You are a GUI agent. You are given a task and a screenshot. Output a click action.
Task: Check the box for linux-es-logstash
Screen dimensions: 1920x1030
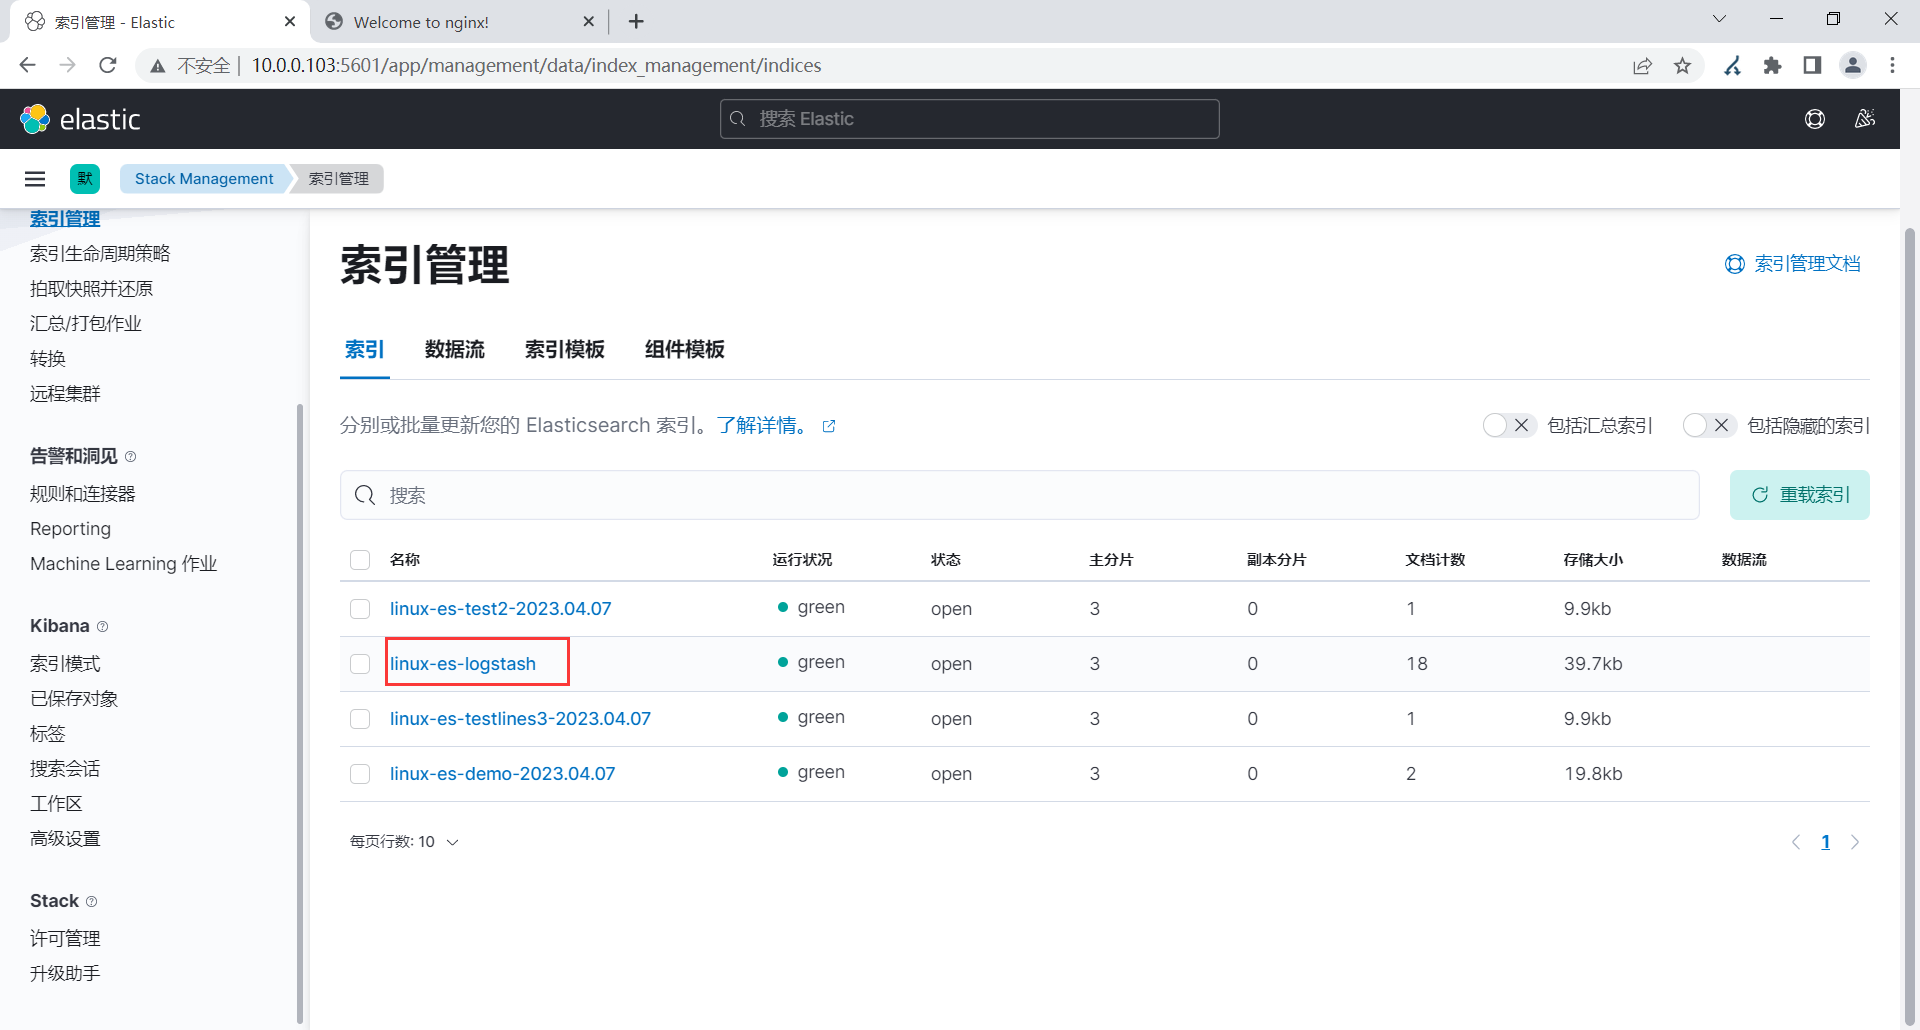click(360, 664)
